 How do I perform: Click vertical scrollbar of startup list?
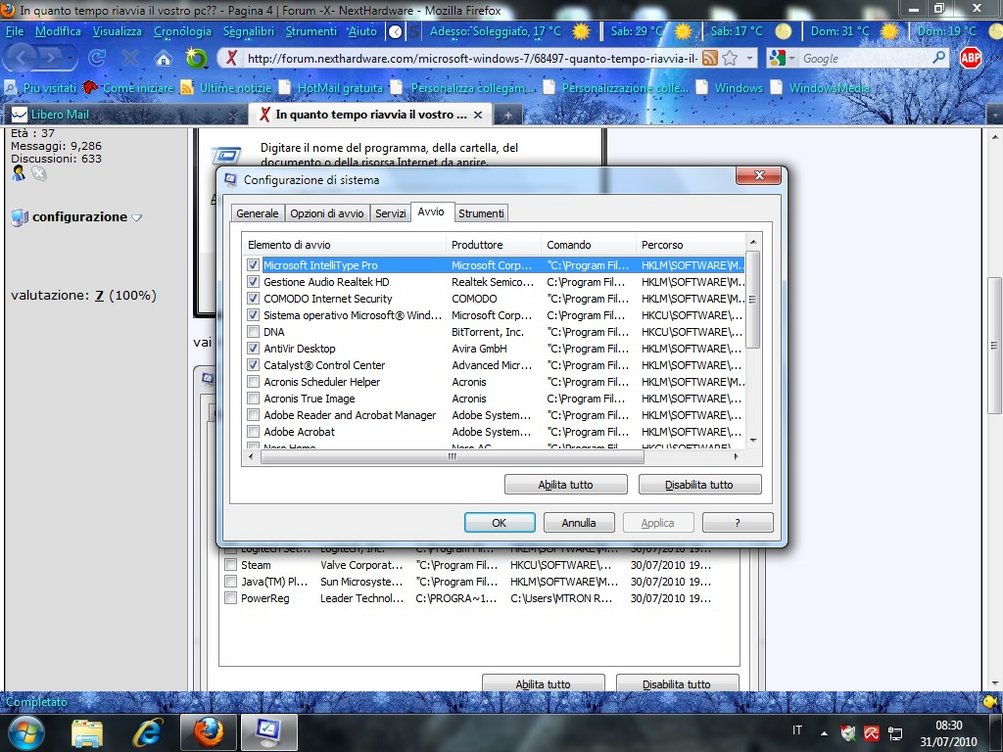753,300
